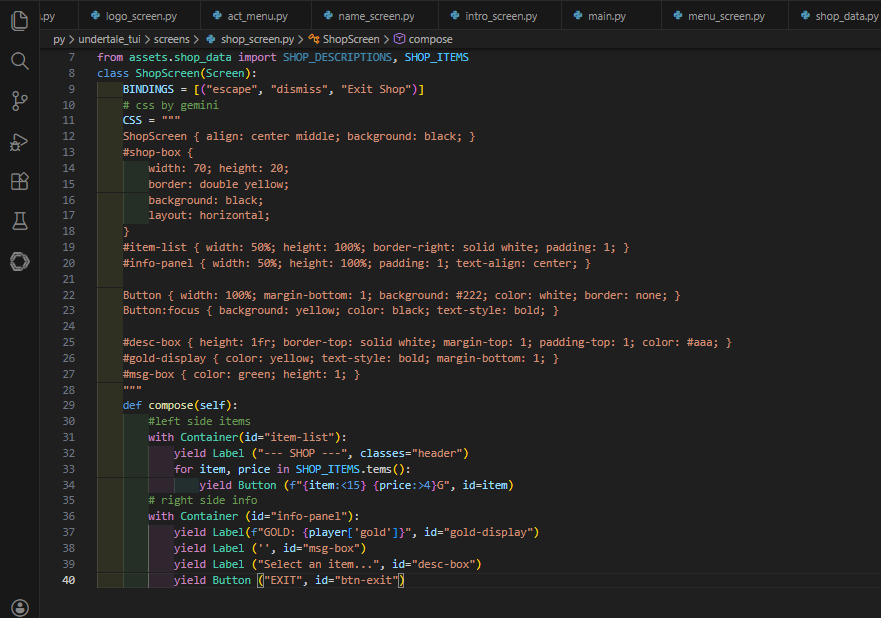The height and width of the screenshot is (618, 881).
Task: Open the Extensions view
Action: [19, 181]
